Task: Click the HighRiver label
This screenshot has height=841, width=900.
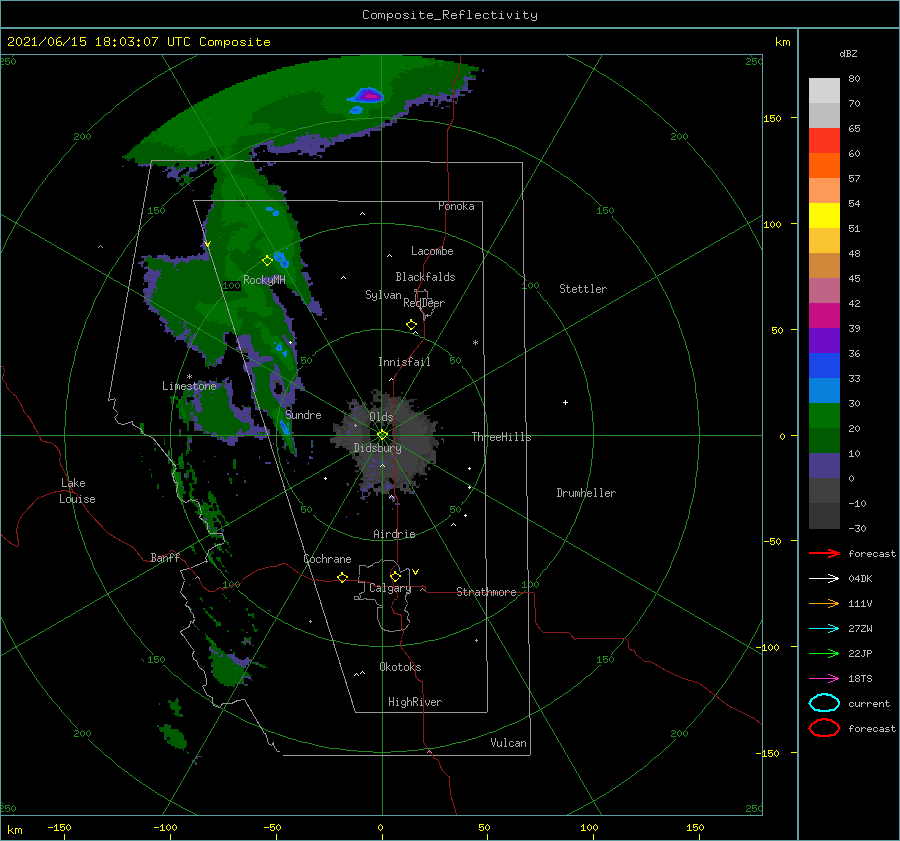Action: click(x=415, y=702)
